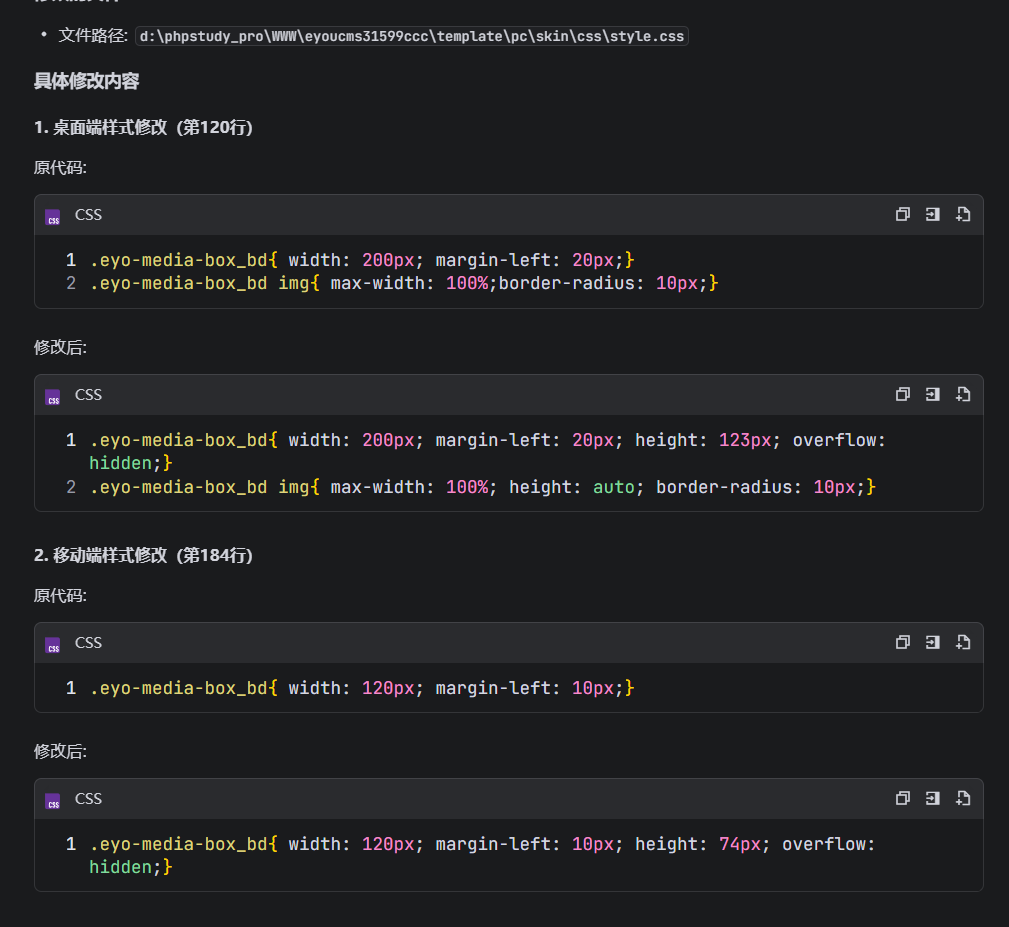Click the border-radius line in first code block
The image size is (1009, 927).
coord(404,284)
